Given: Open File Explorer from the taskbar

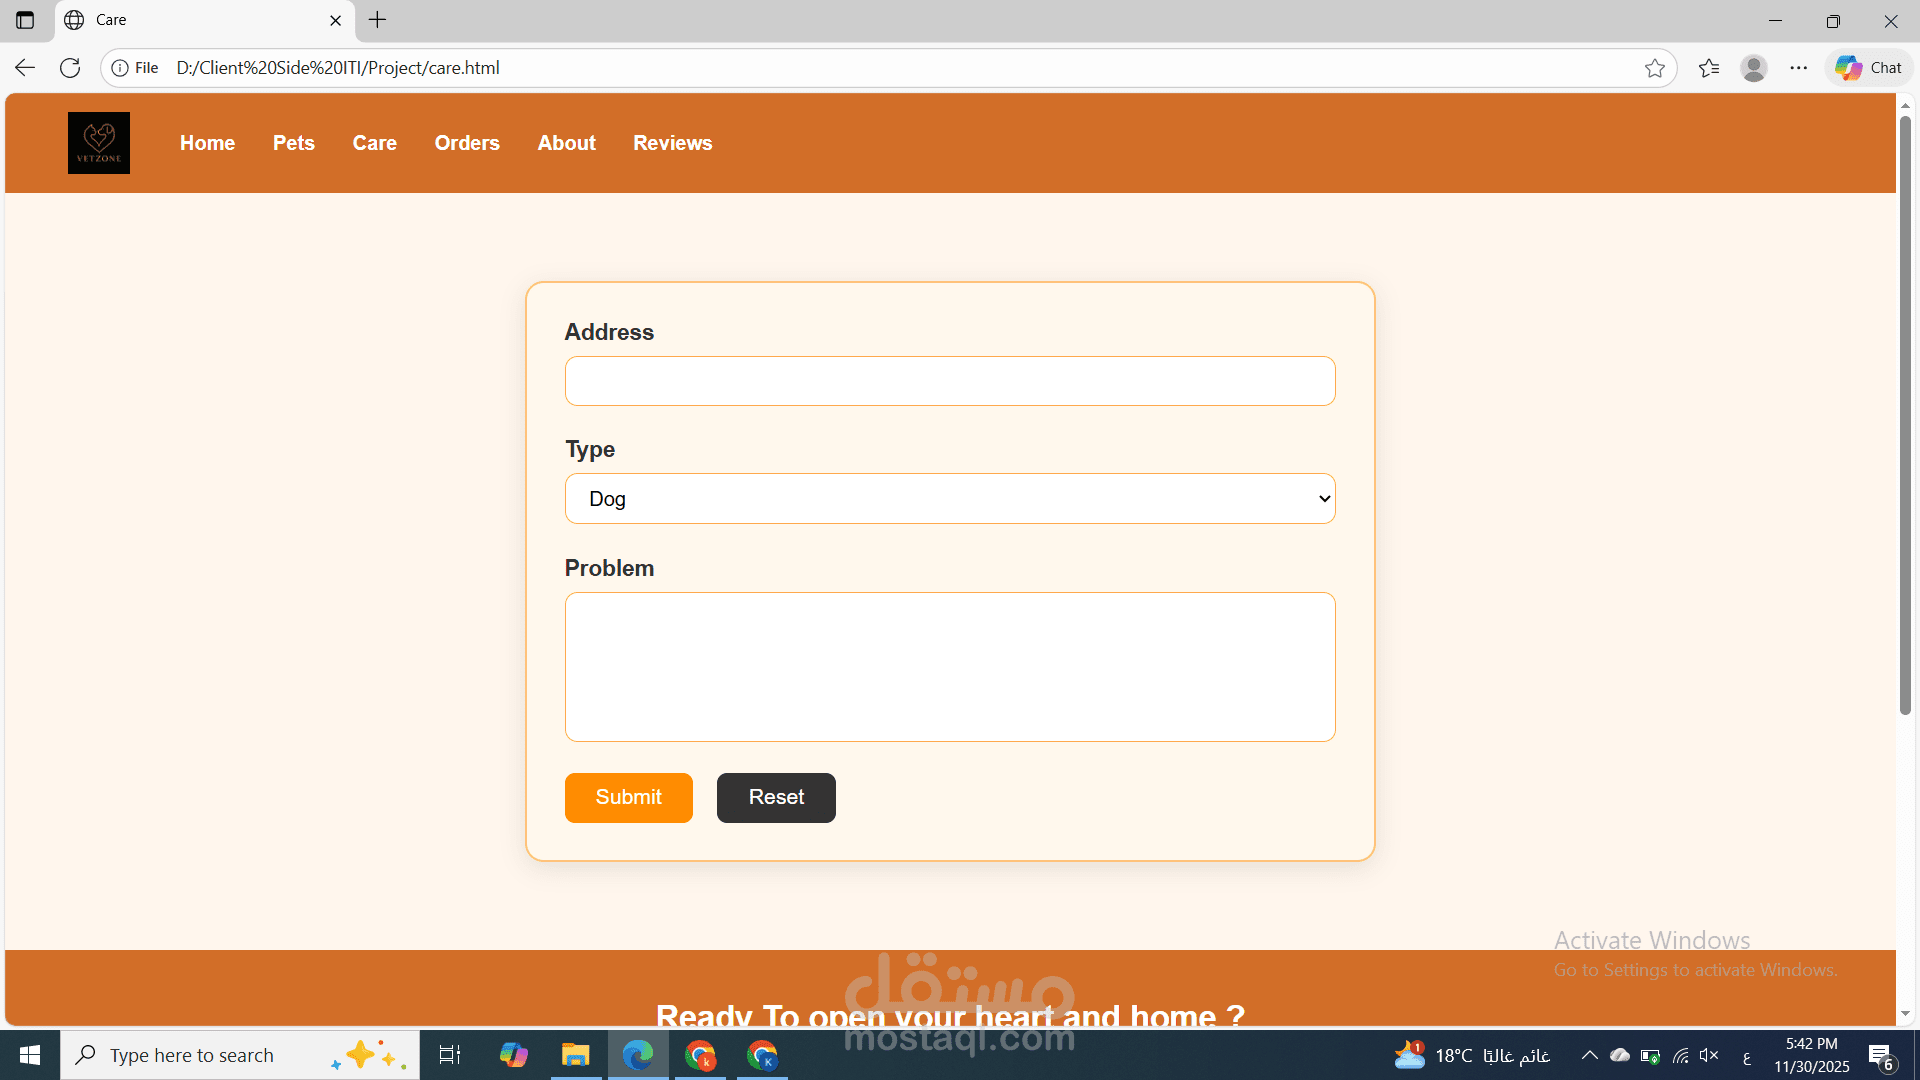Looking at the screenshot, I should pyautogui.click(x=575, y=1055).
